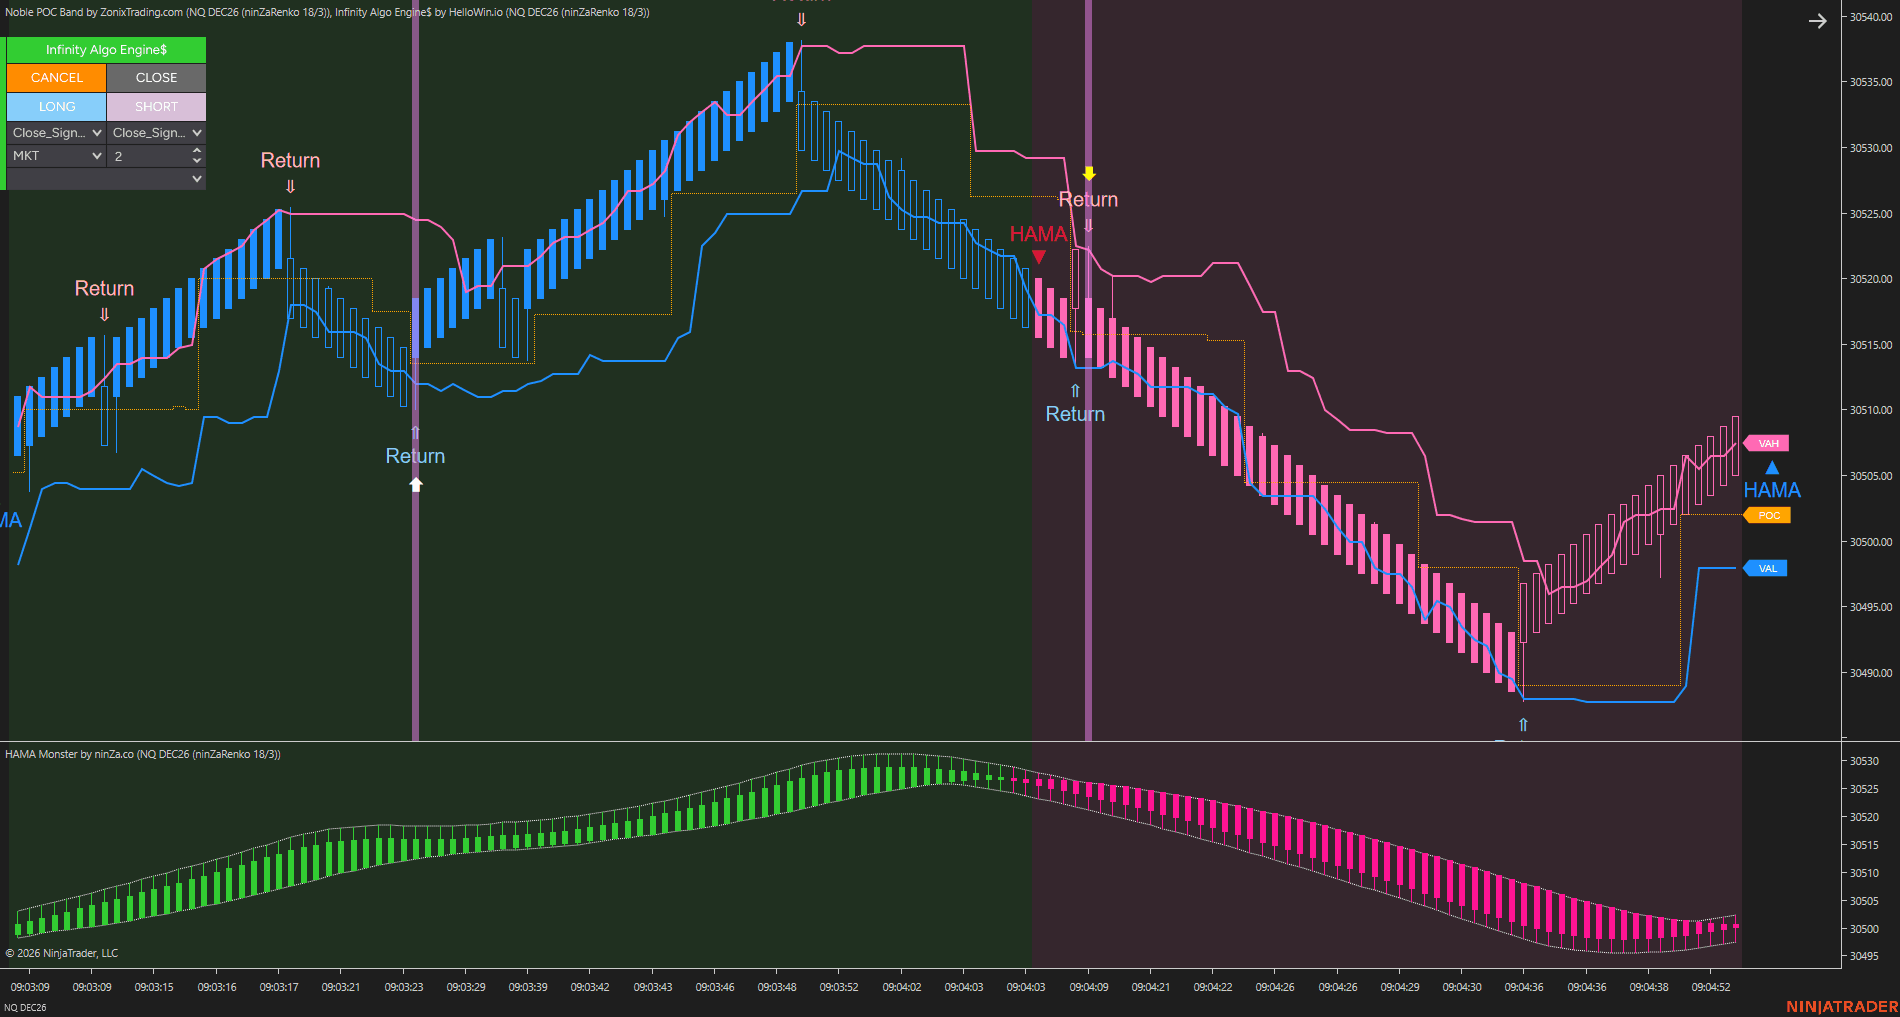This screenshot has width=1900, height=1017.
Task: Click the Infinity Algo Engine$ header button
Action: (x=106, y=50)
